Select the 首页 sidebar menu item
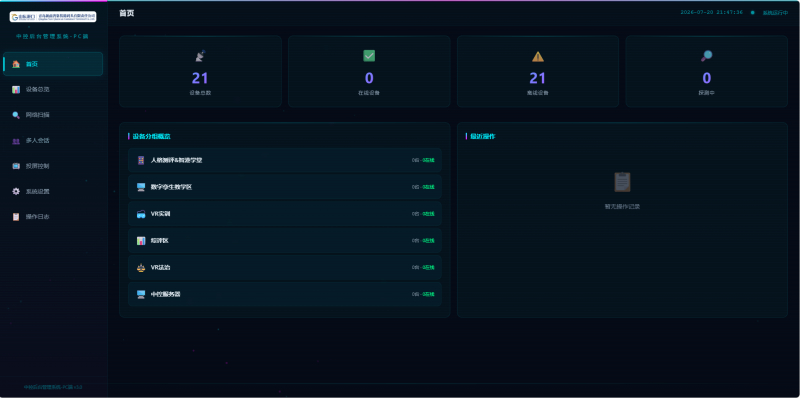Viewport: 800px width, 398px height. click(x=53, y=64)
